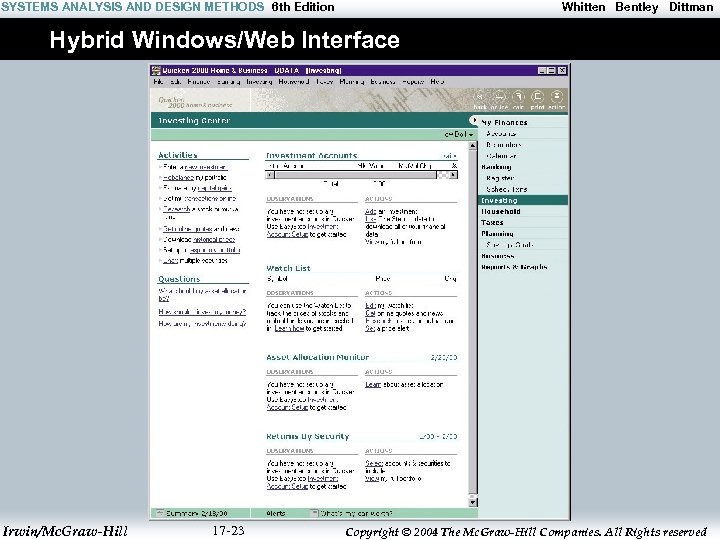
Task: Open the Banking menu
Action: click(x=228, y=82)
